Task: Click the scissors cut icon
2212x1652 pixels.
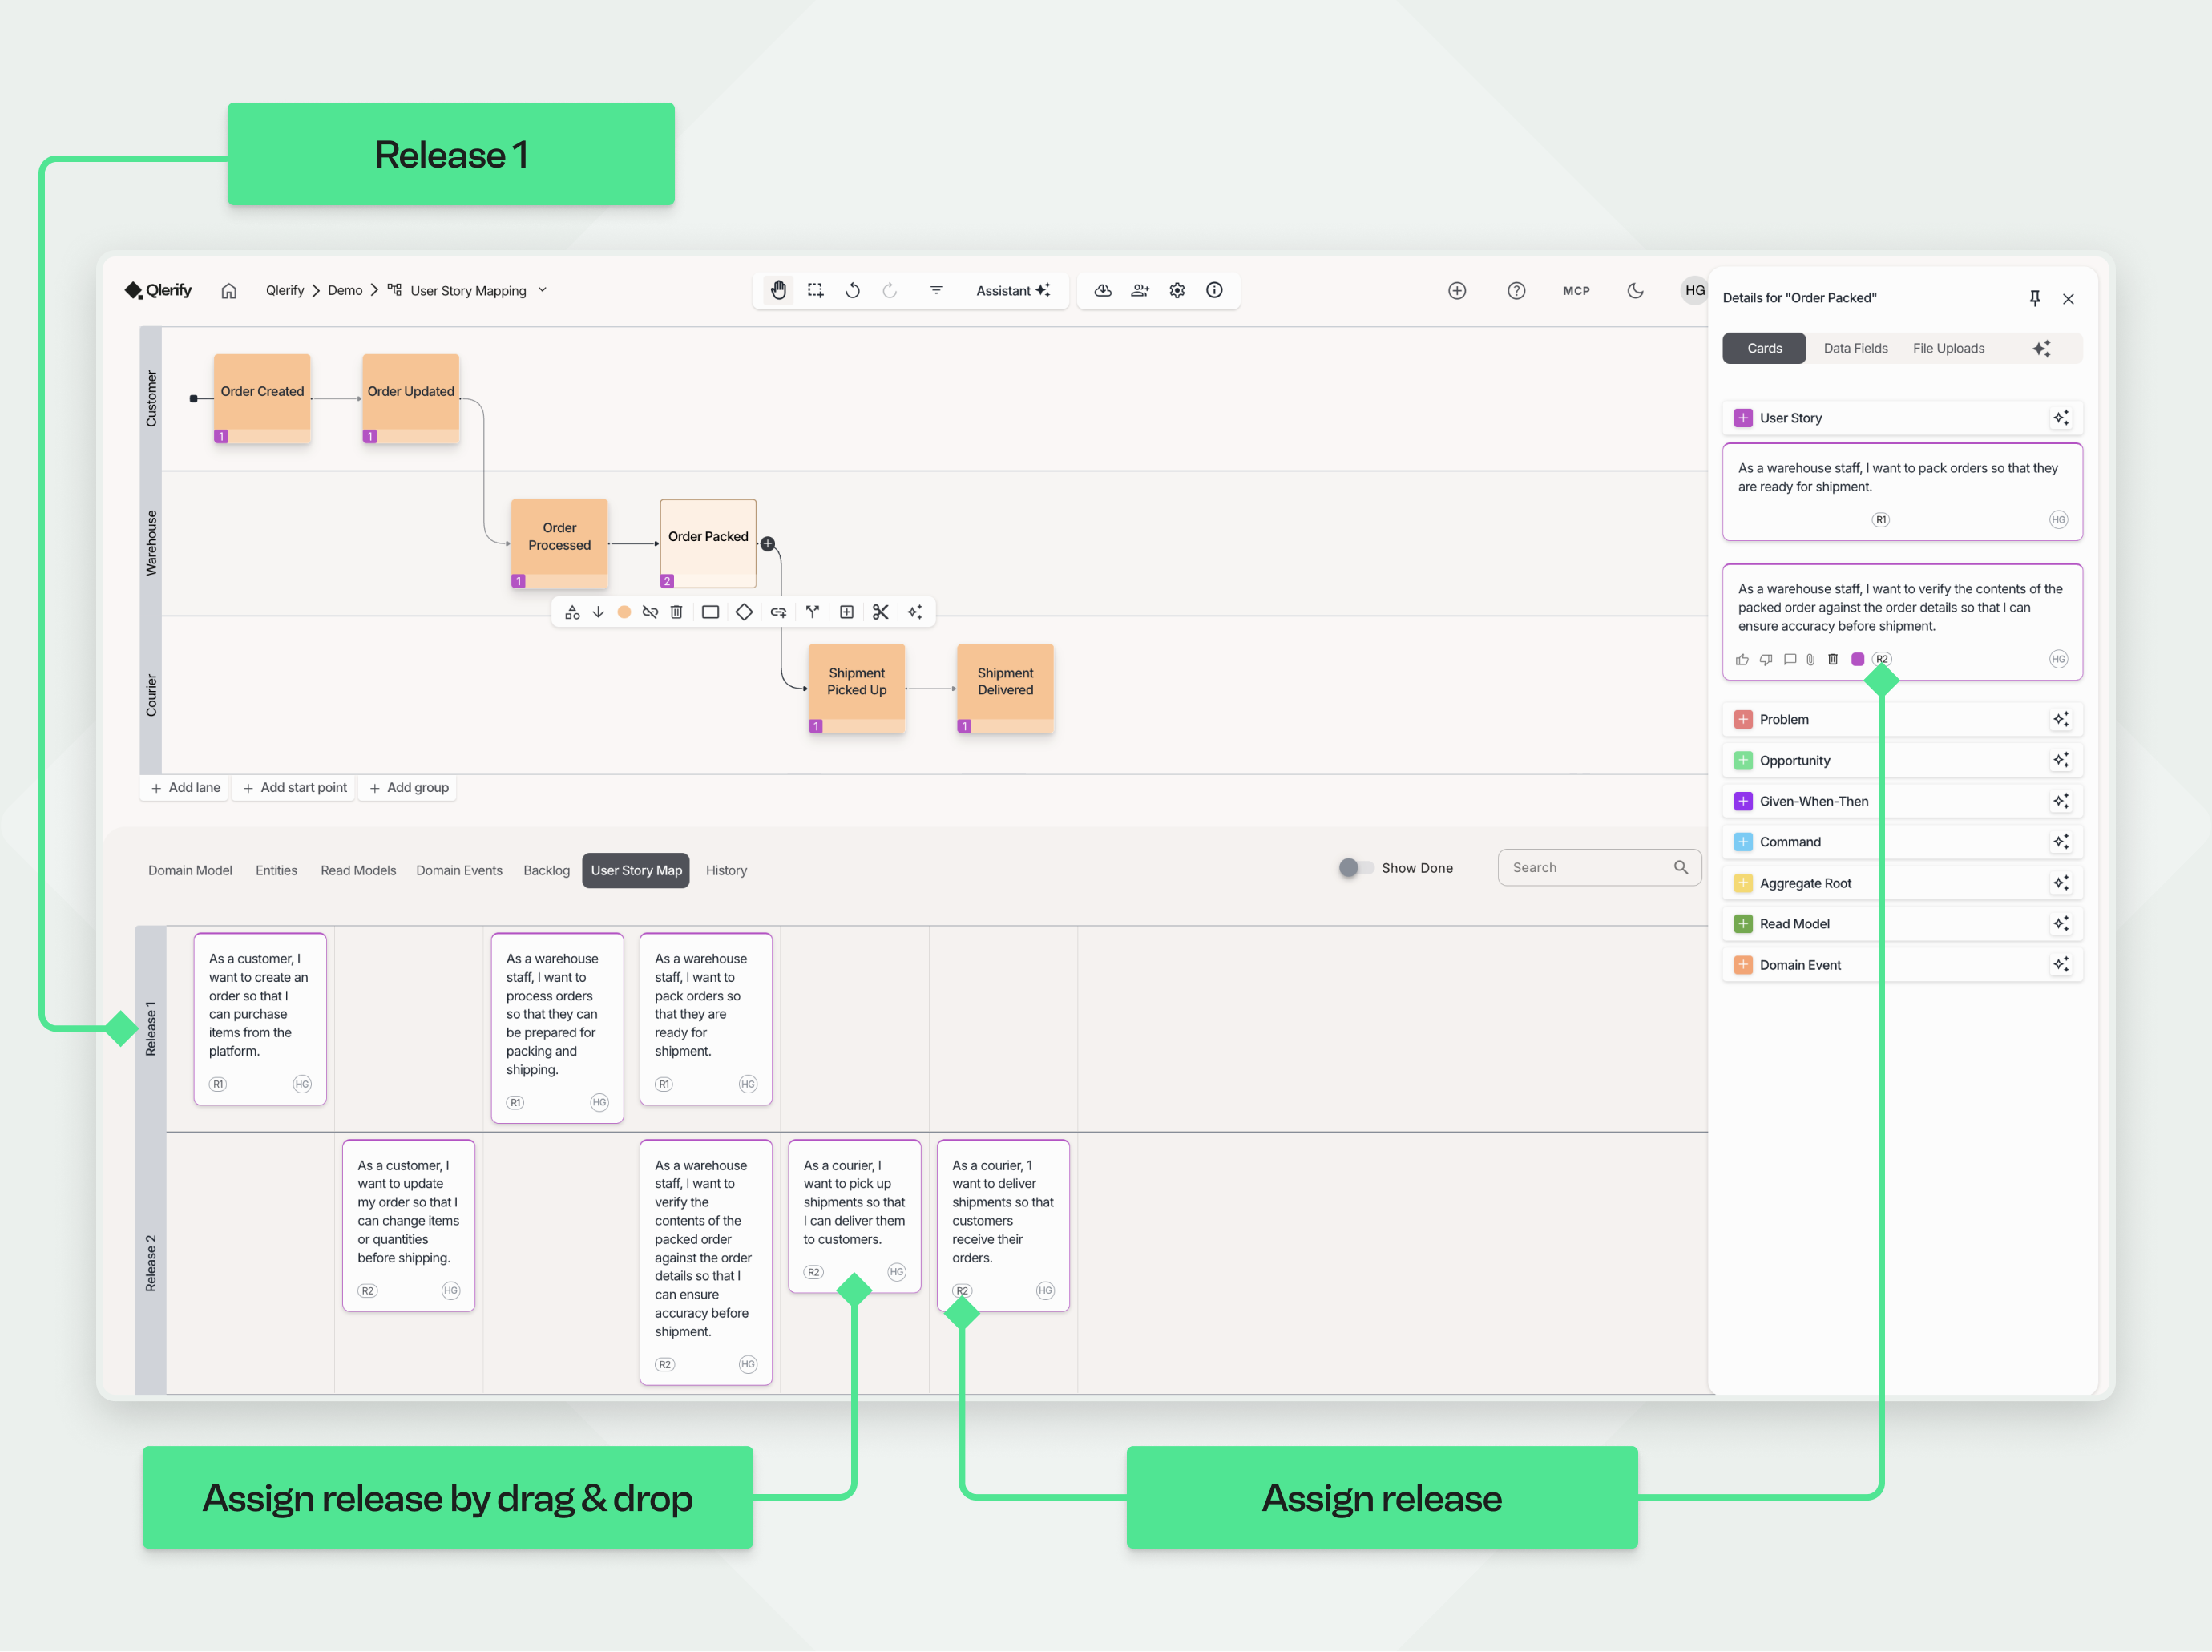Action: [880, 612]
